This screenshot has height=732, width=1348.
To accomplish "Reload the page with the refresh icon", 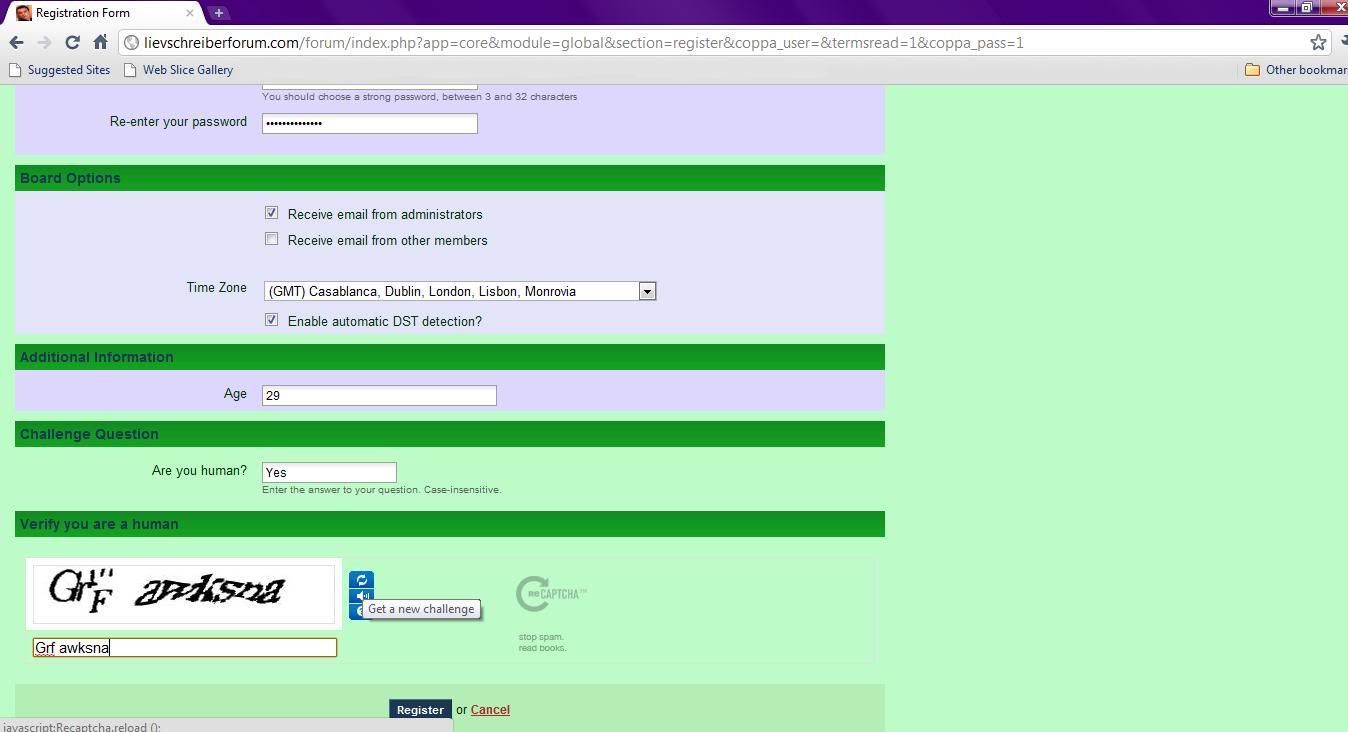I will coord(72,42).
